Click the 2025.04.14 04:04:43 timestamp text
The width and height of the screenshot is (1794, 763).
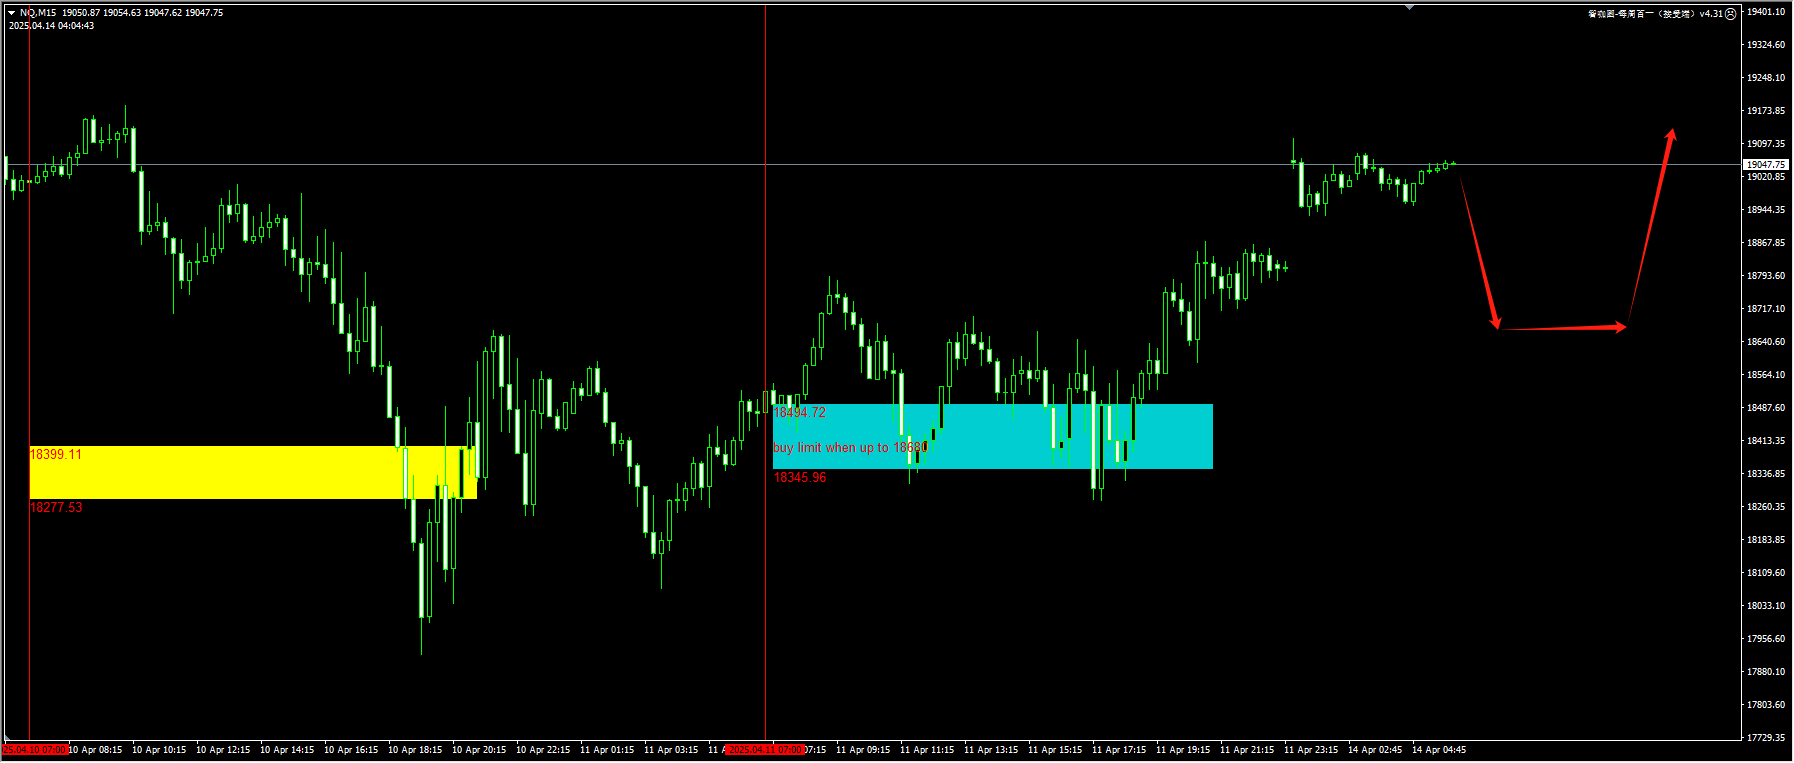pyautogui.click(x=52, y=26)
